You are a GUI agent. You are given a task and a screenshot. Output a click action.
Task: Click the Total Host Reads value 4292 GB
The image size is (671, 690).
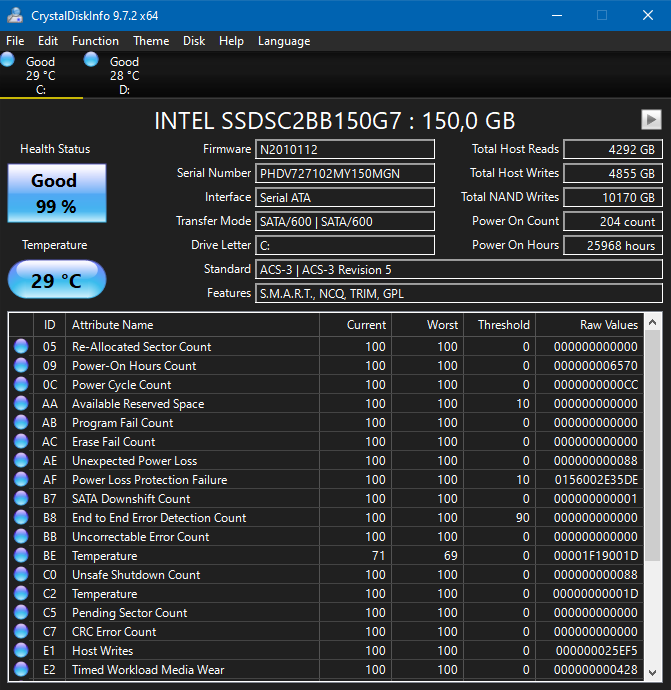tap(613, 149)
